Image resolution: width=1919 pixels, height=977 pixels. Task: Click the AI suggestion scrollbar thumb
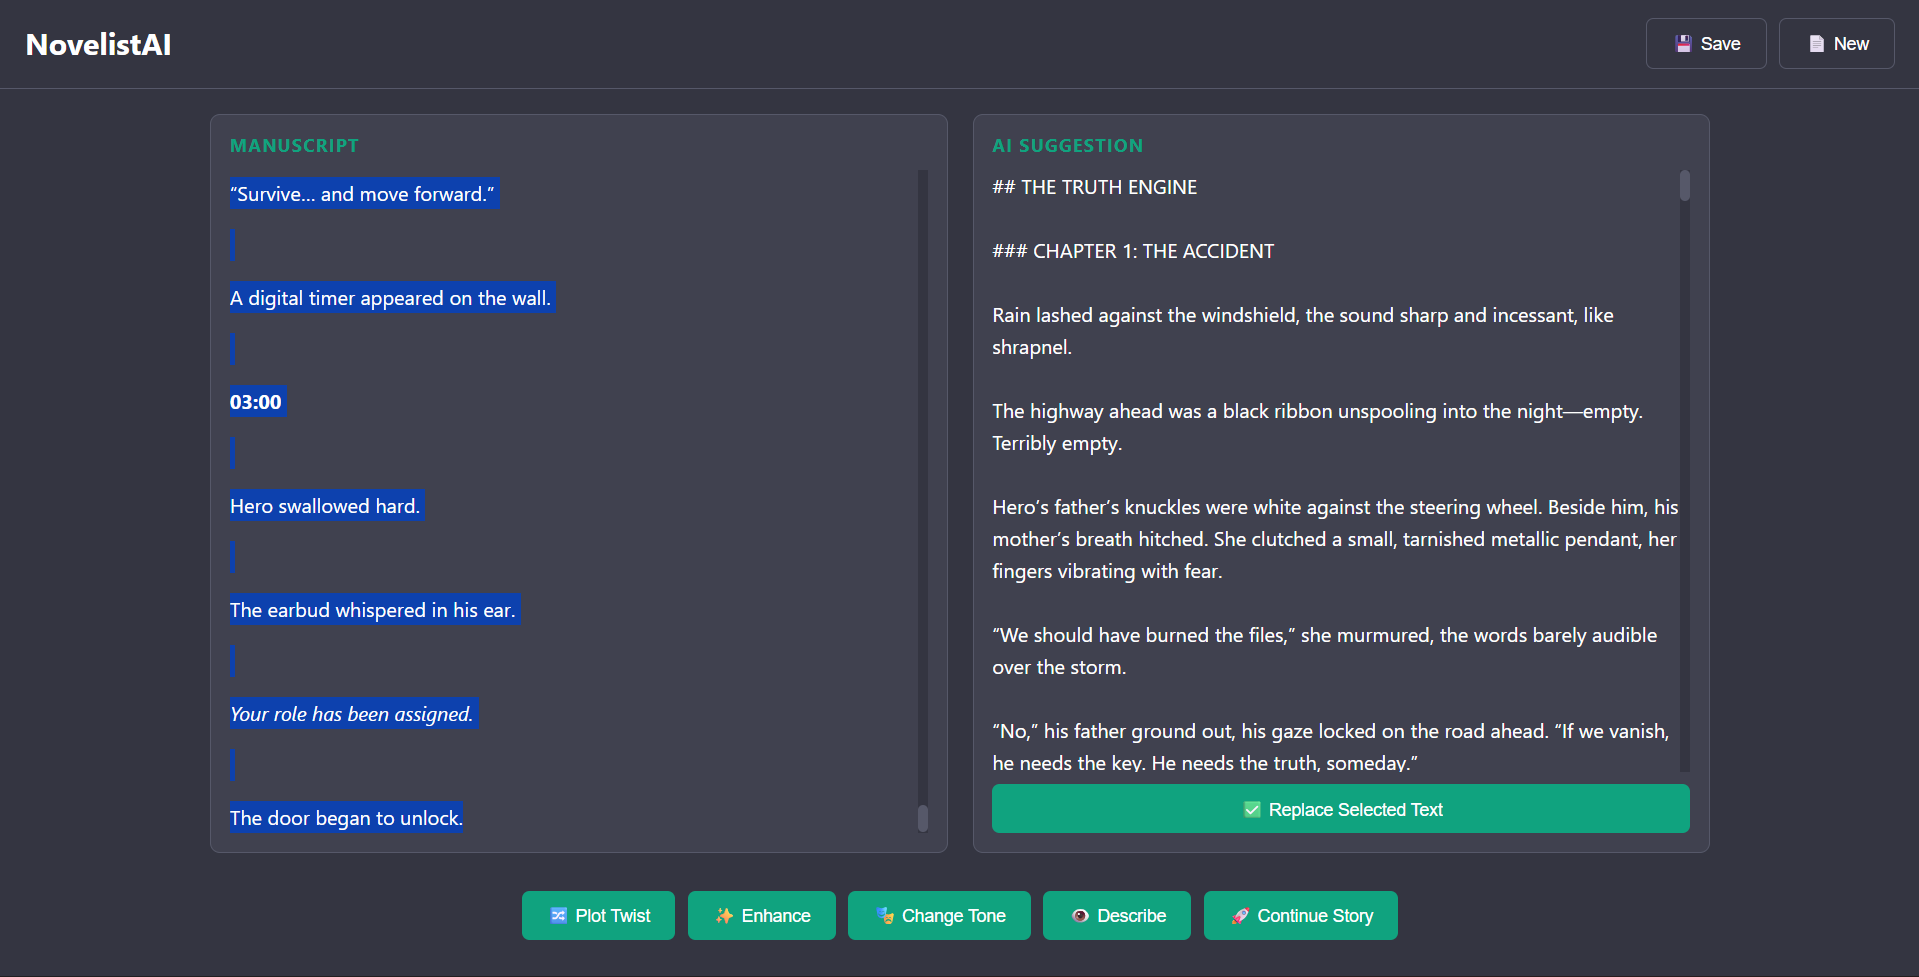point(1684,186)
